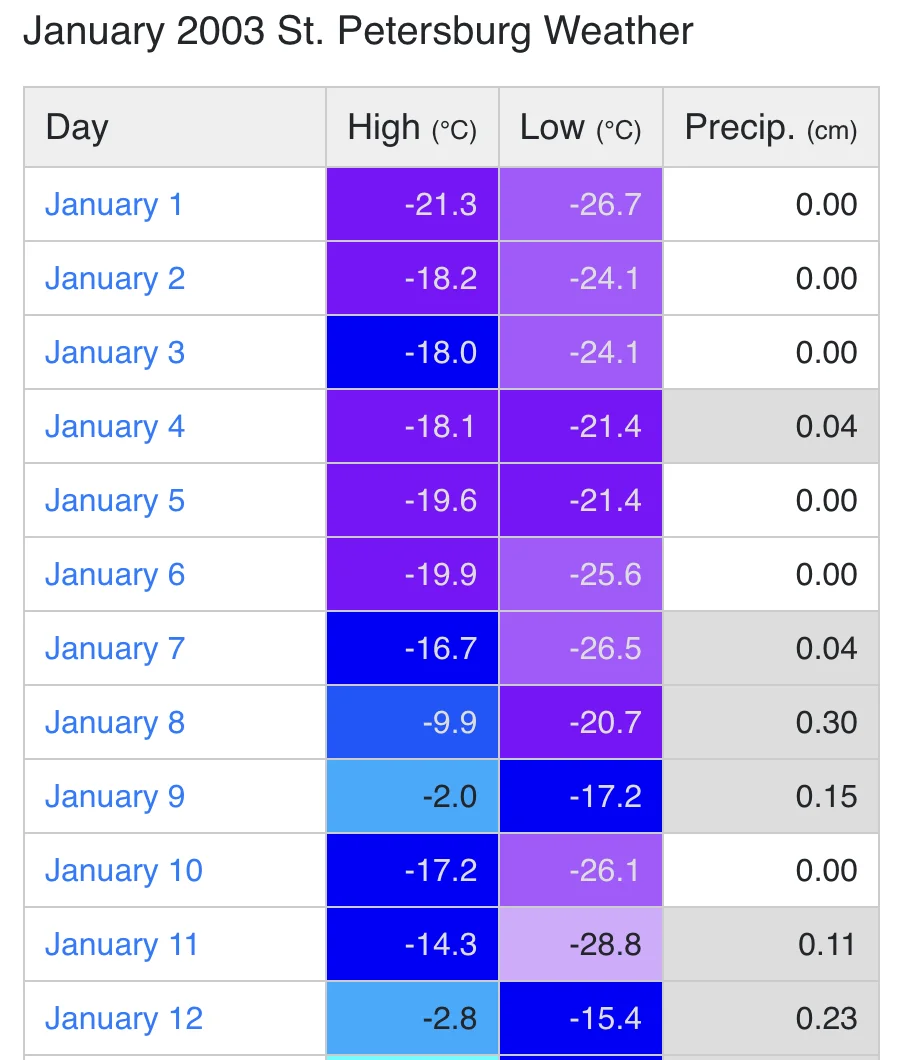This screenshot has width=912, height=1060.
Task: Click the -28.8 low temperature cell
Action: (581, 945)
